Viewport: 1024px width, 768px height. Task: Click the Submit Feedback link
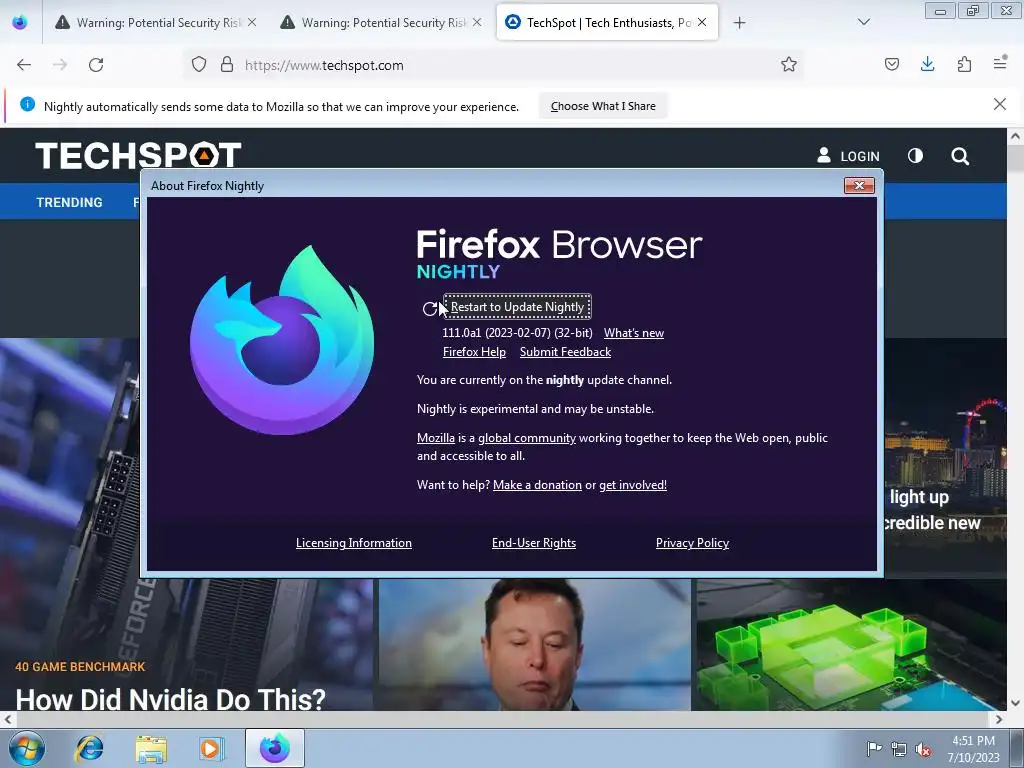[x=566, y=352]
